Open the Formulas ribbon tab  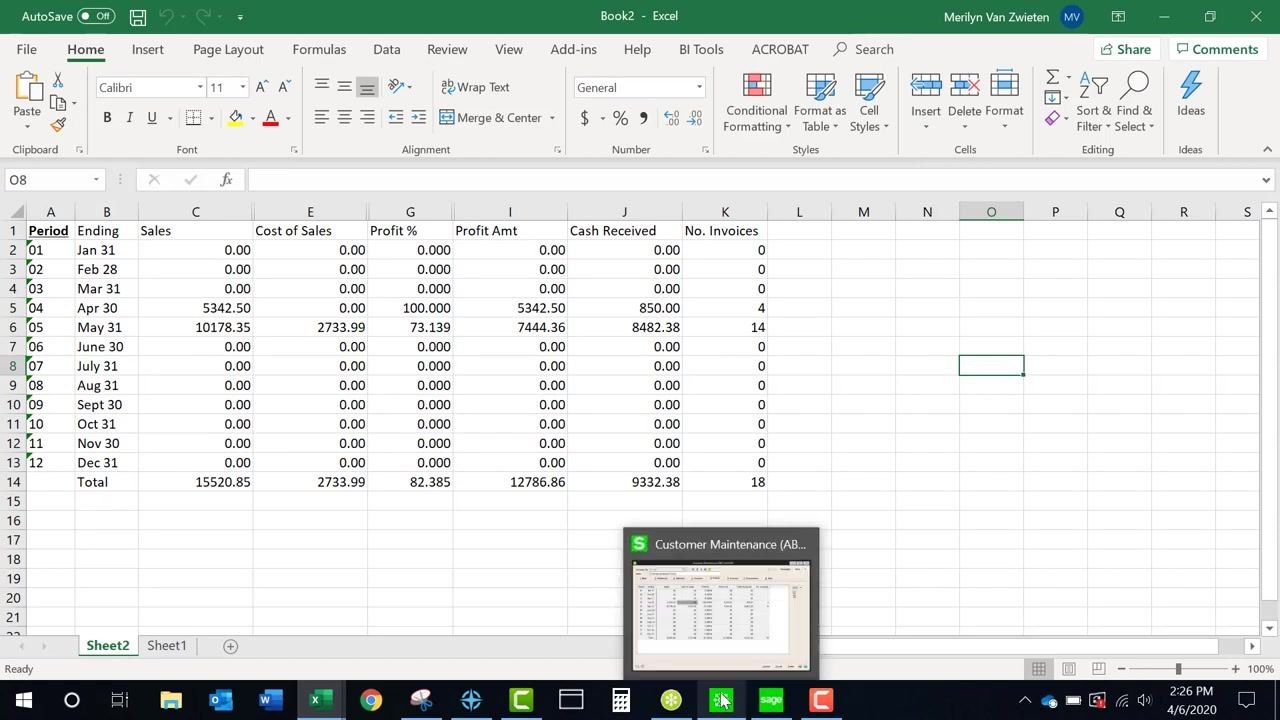319,49
